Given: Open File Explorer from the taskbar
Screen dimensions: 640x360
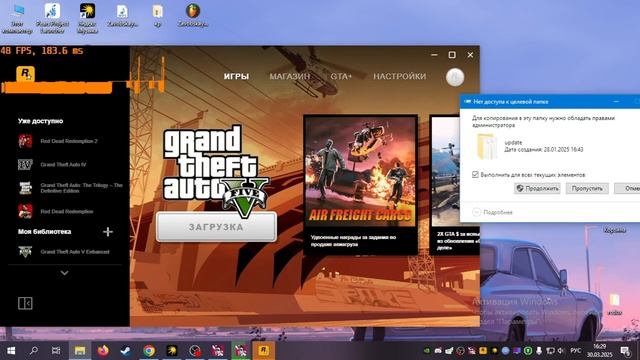Looking at the screenshot, I should pos(80,350).
